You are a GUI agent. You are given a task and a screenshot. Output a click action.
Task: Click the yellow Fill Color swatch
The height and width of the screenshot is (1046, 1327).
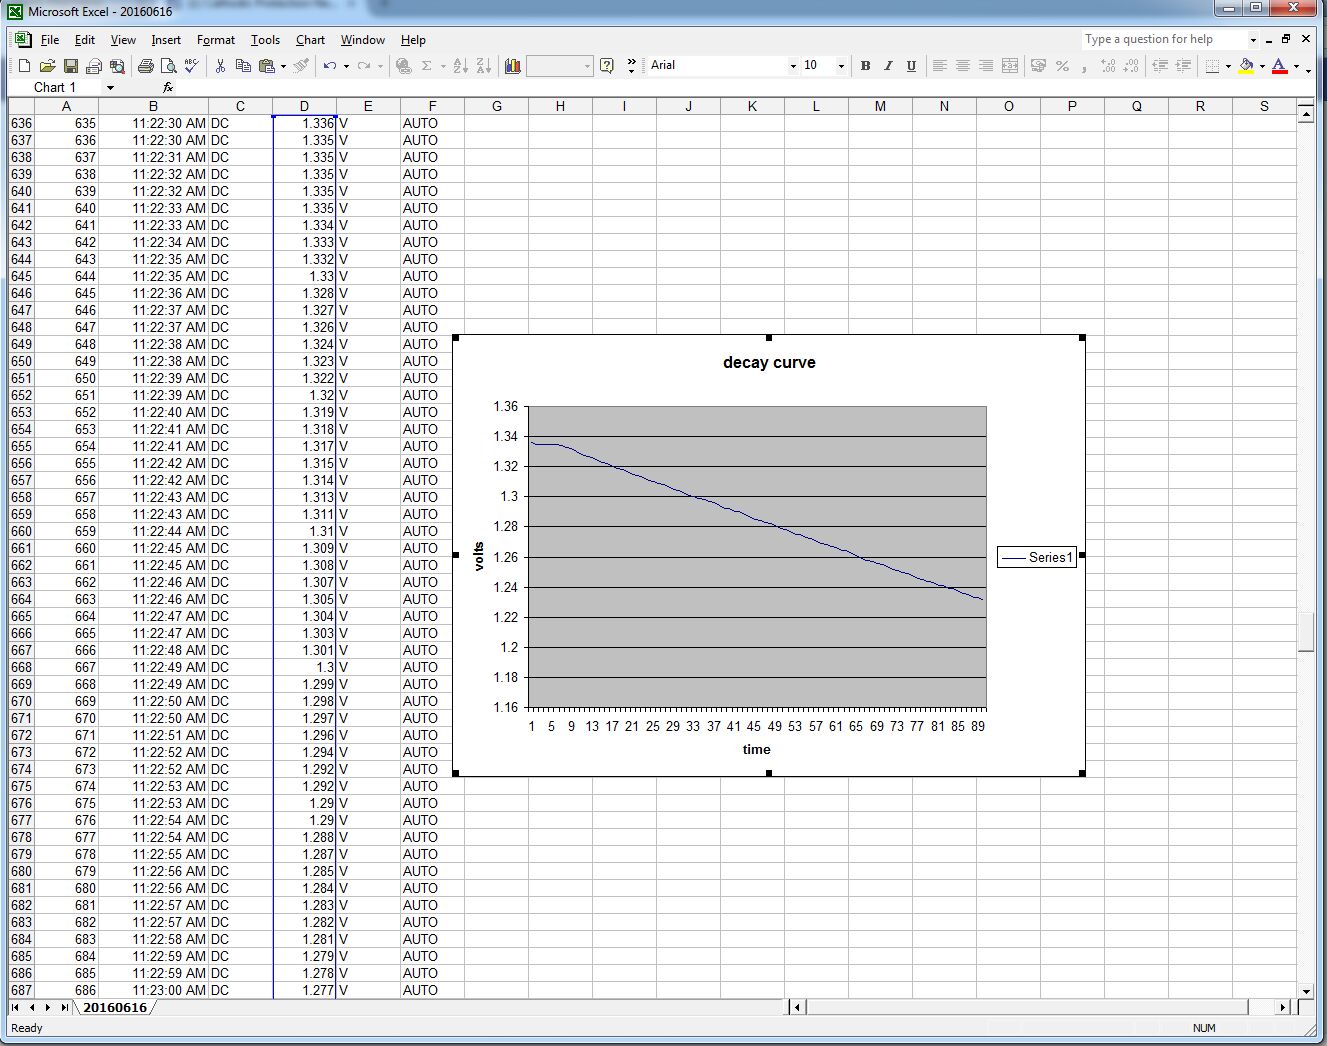pos(1246,66)
